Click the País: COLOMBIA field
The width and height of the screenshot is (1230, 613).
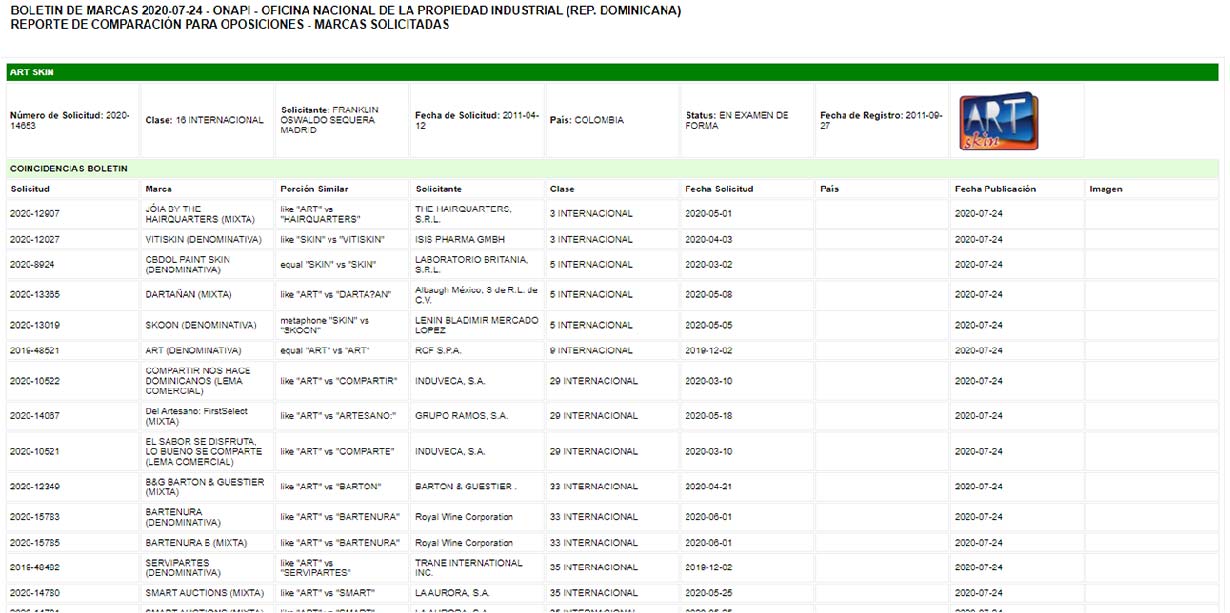point(587,120)
